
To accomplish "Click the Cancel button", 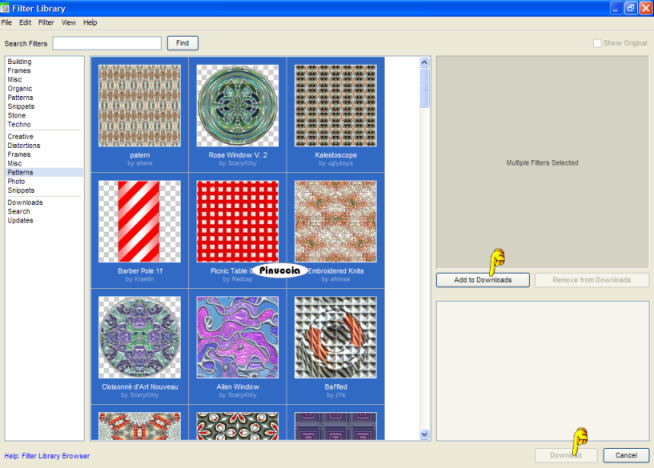I will (626, 455).
